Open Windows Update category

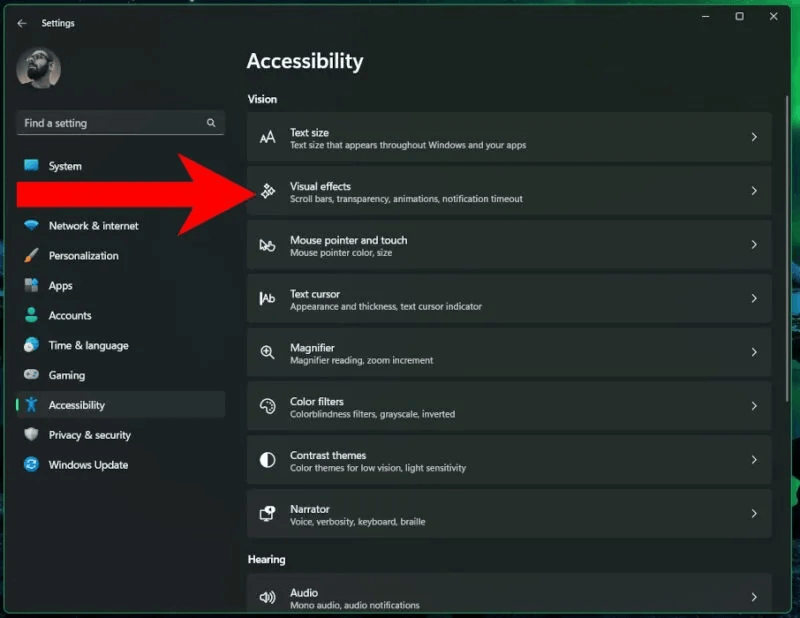click(x=120, y=465)
